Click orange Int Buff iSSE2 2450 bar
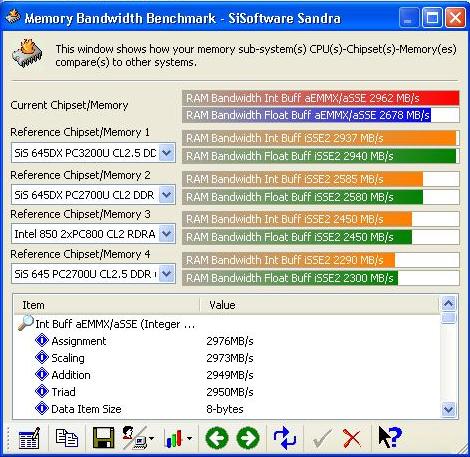 pyautogui.click(x=297, y=219)
